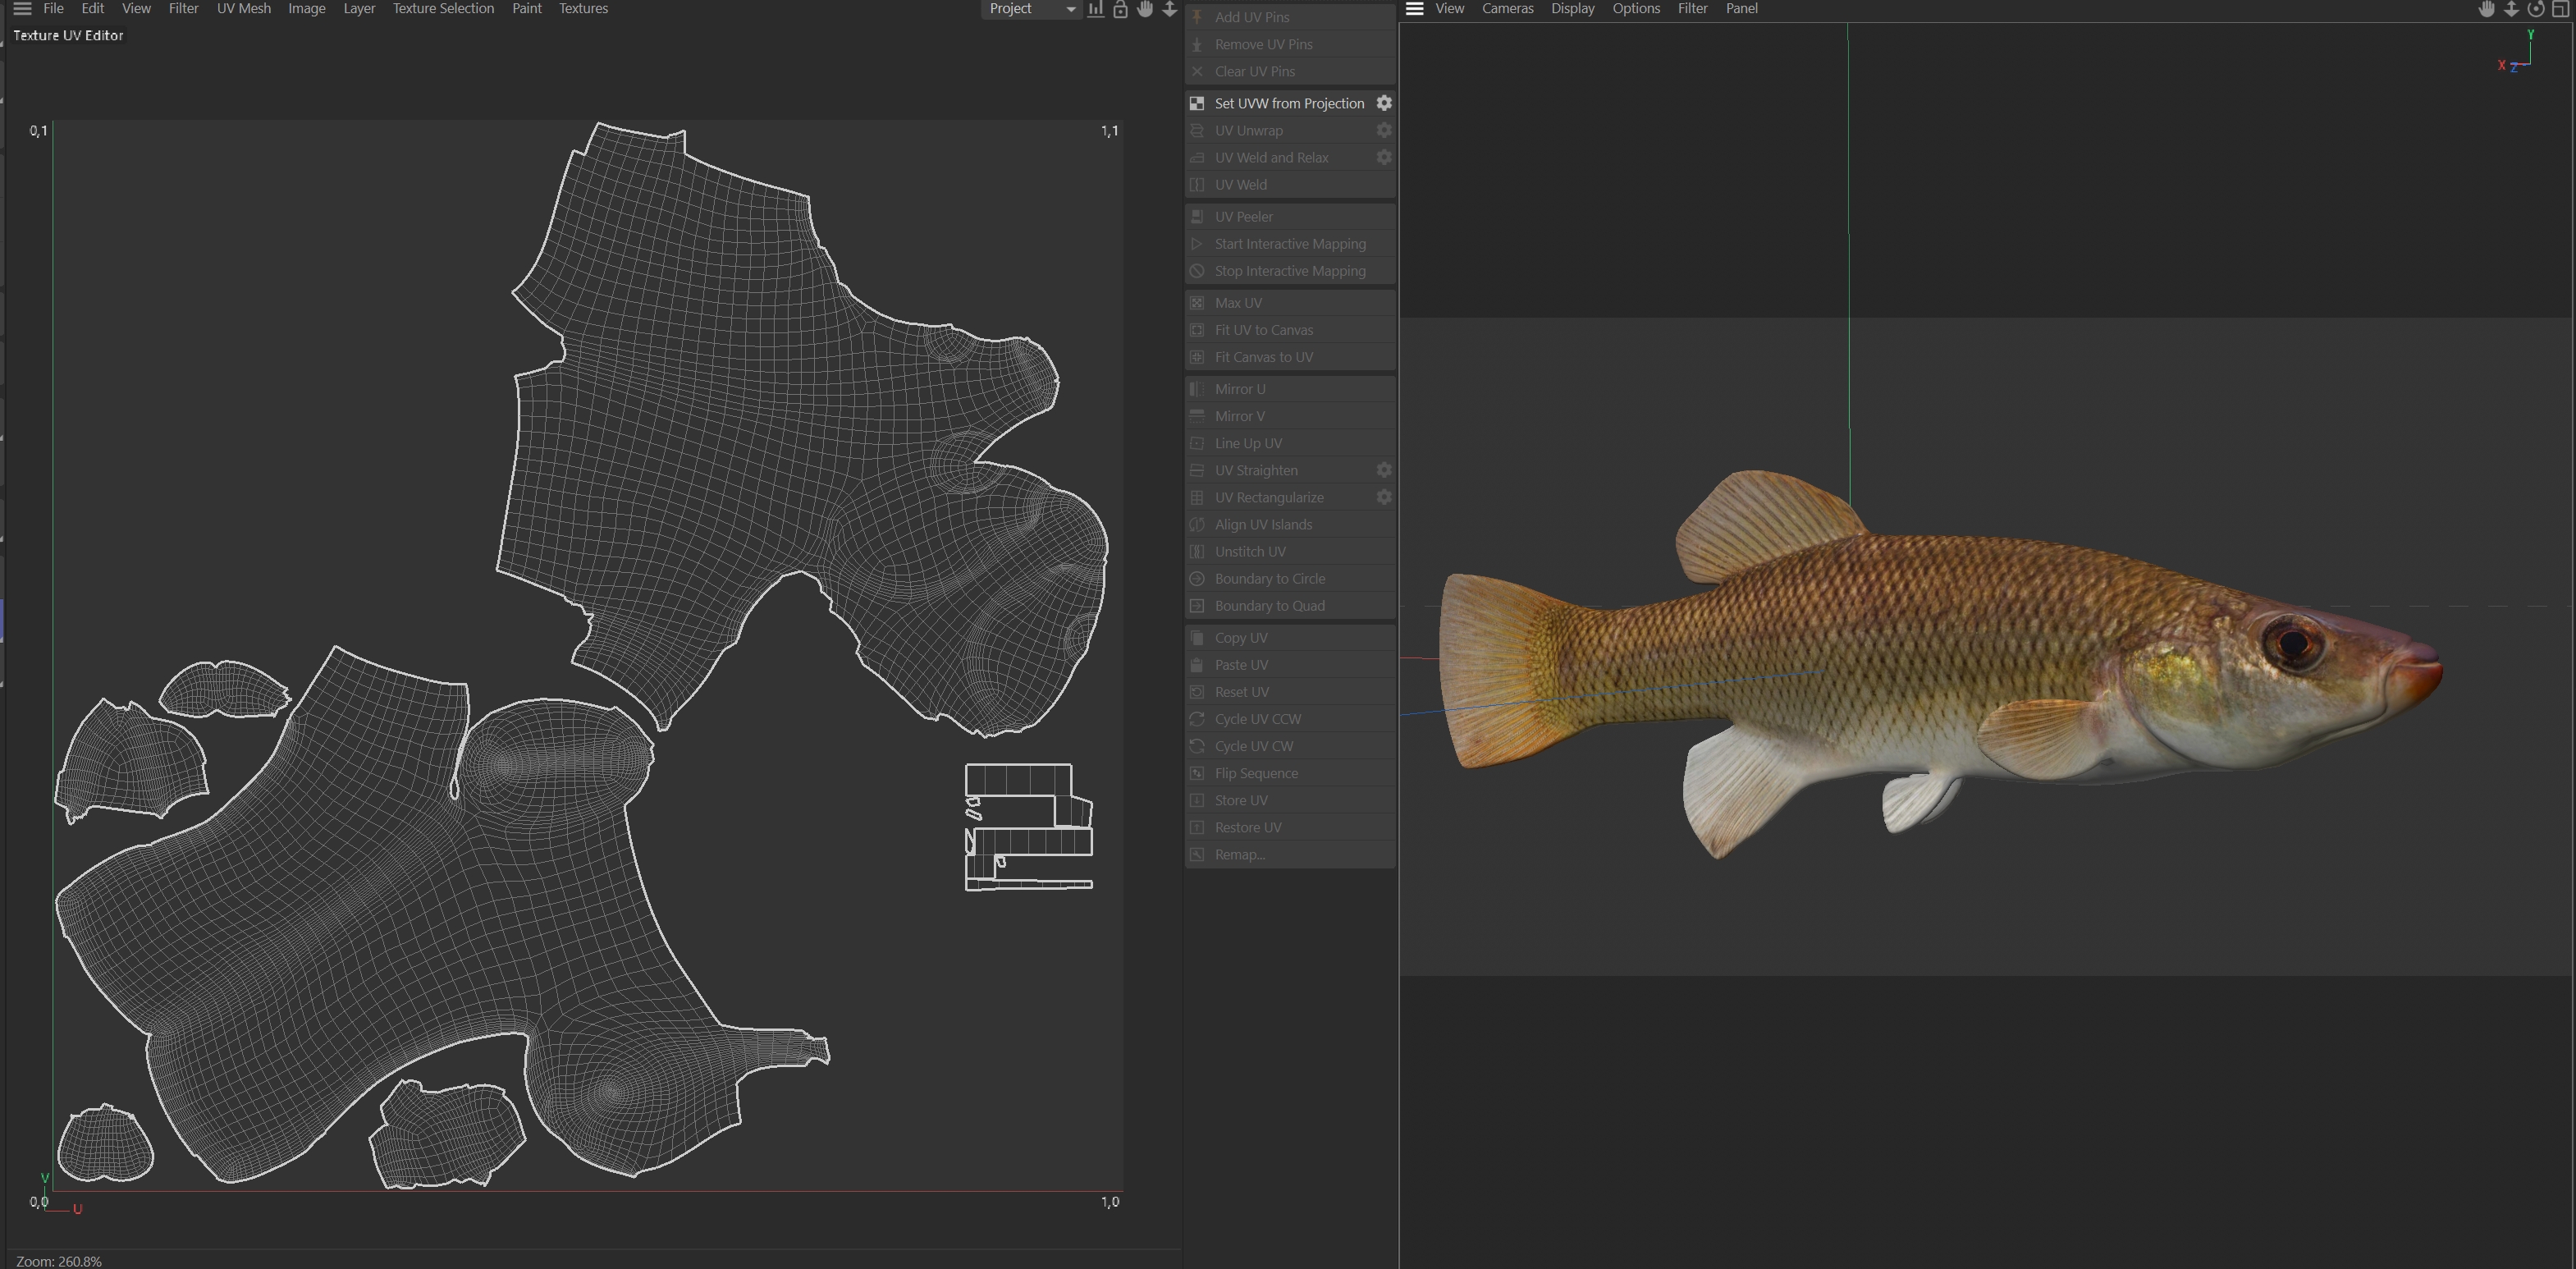This screenshot has height=1269, width=2576.
Task: Click the Mirror U command
Action: pyautogui.click(x=1239, y=389)
